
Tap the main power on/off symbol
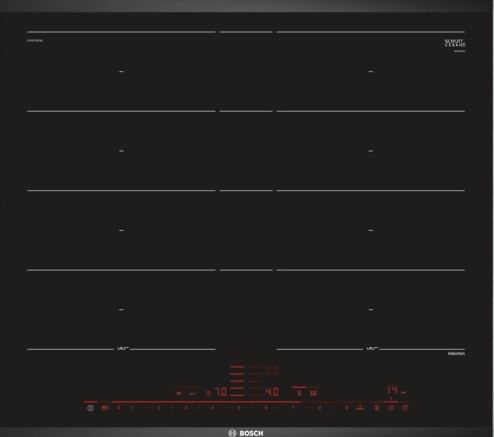tap(90, 408)
